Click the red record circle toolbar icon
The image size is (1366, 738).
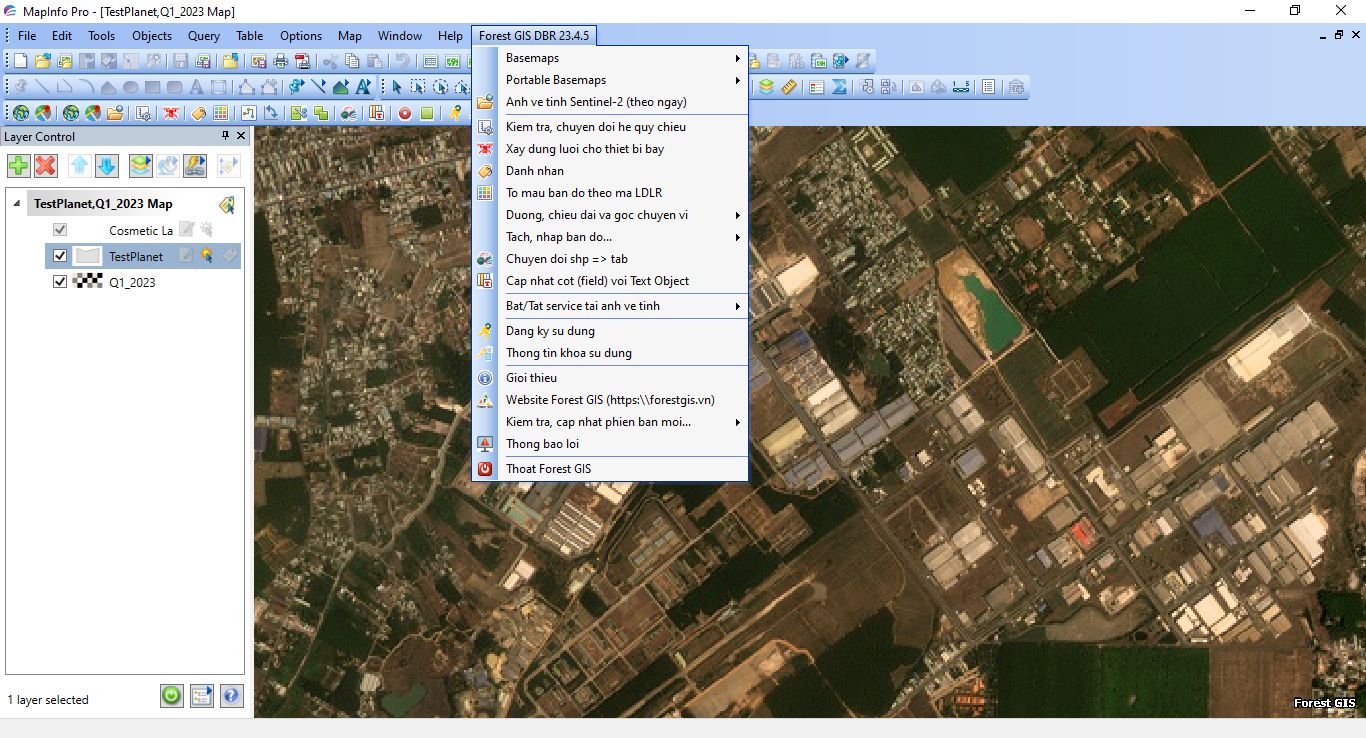tap(405, 113)
